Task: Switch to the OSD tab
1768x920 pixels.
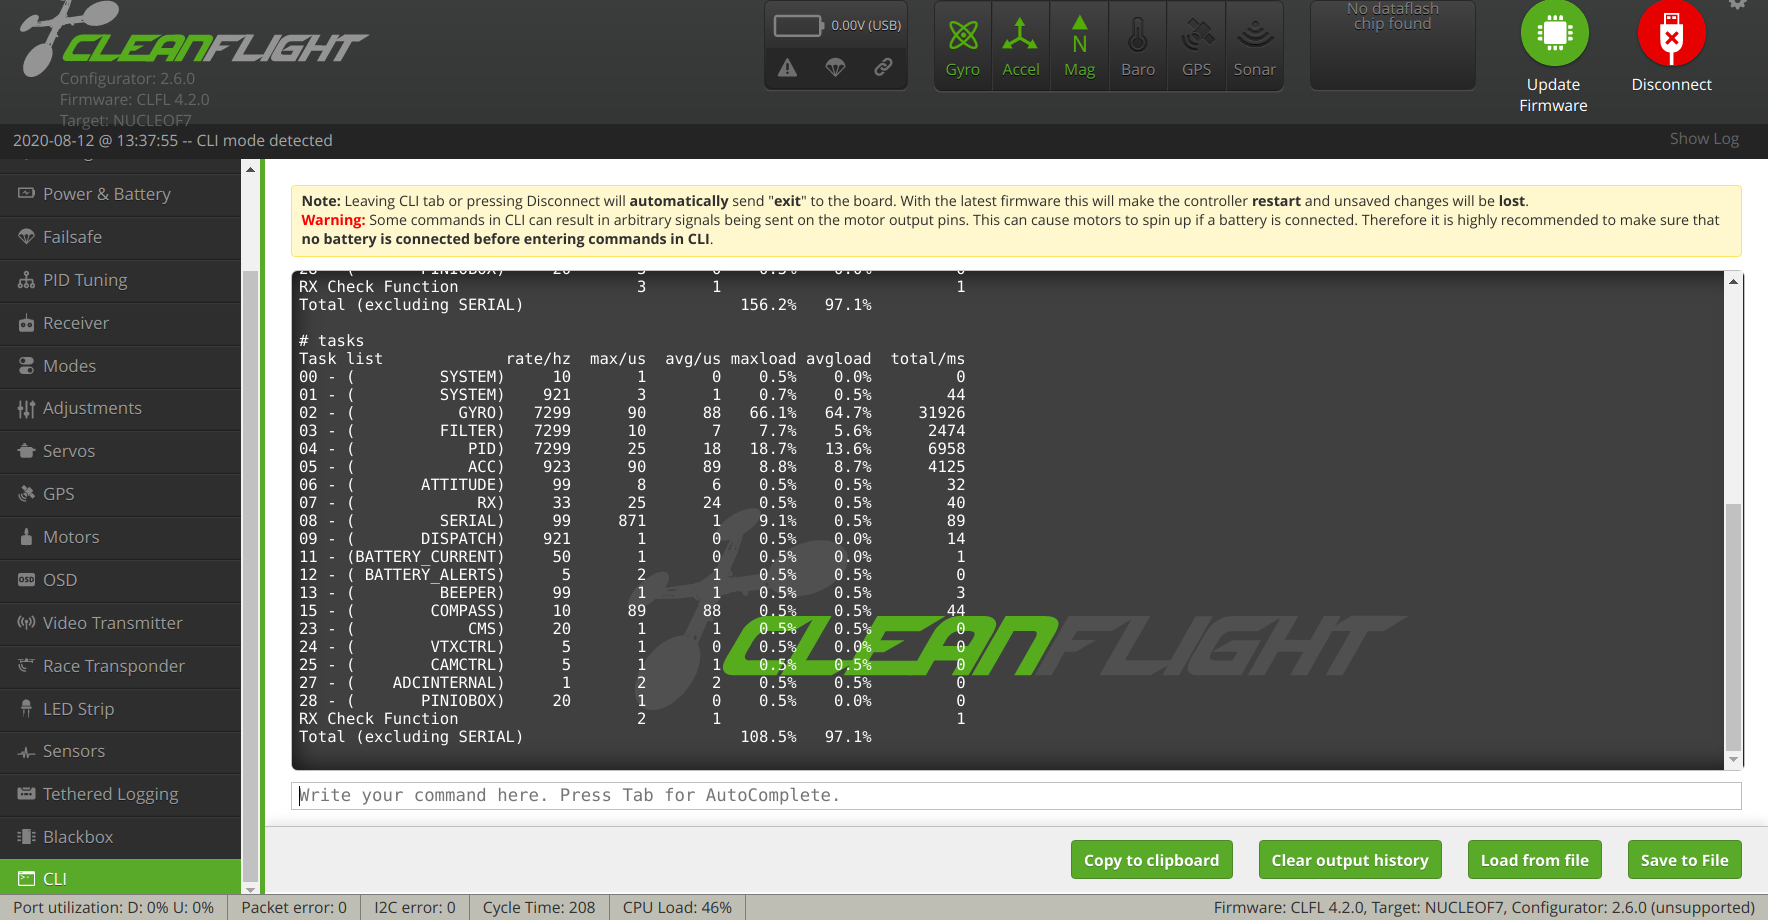Action: click(x=58, y=580)
